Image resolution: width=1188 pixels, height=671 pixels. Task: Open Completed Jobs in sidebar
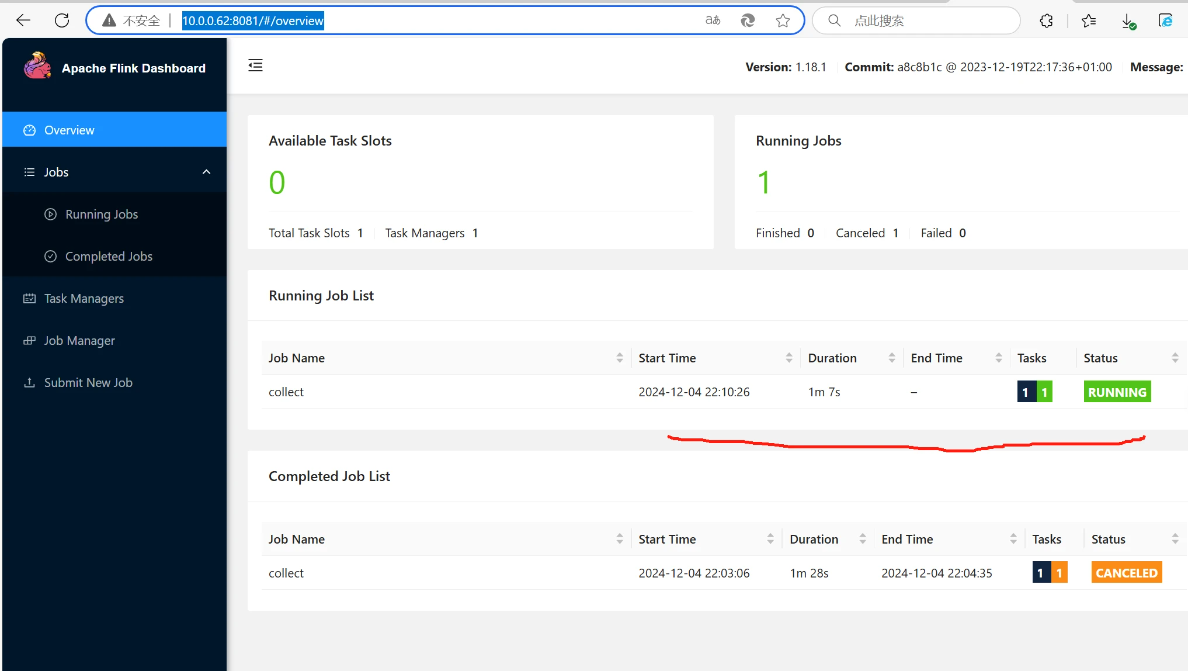point(108,257)
